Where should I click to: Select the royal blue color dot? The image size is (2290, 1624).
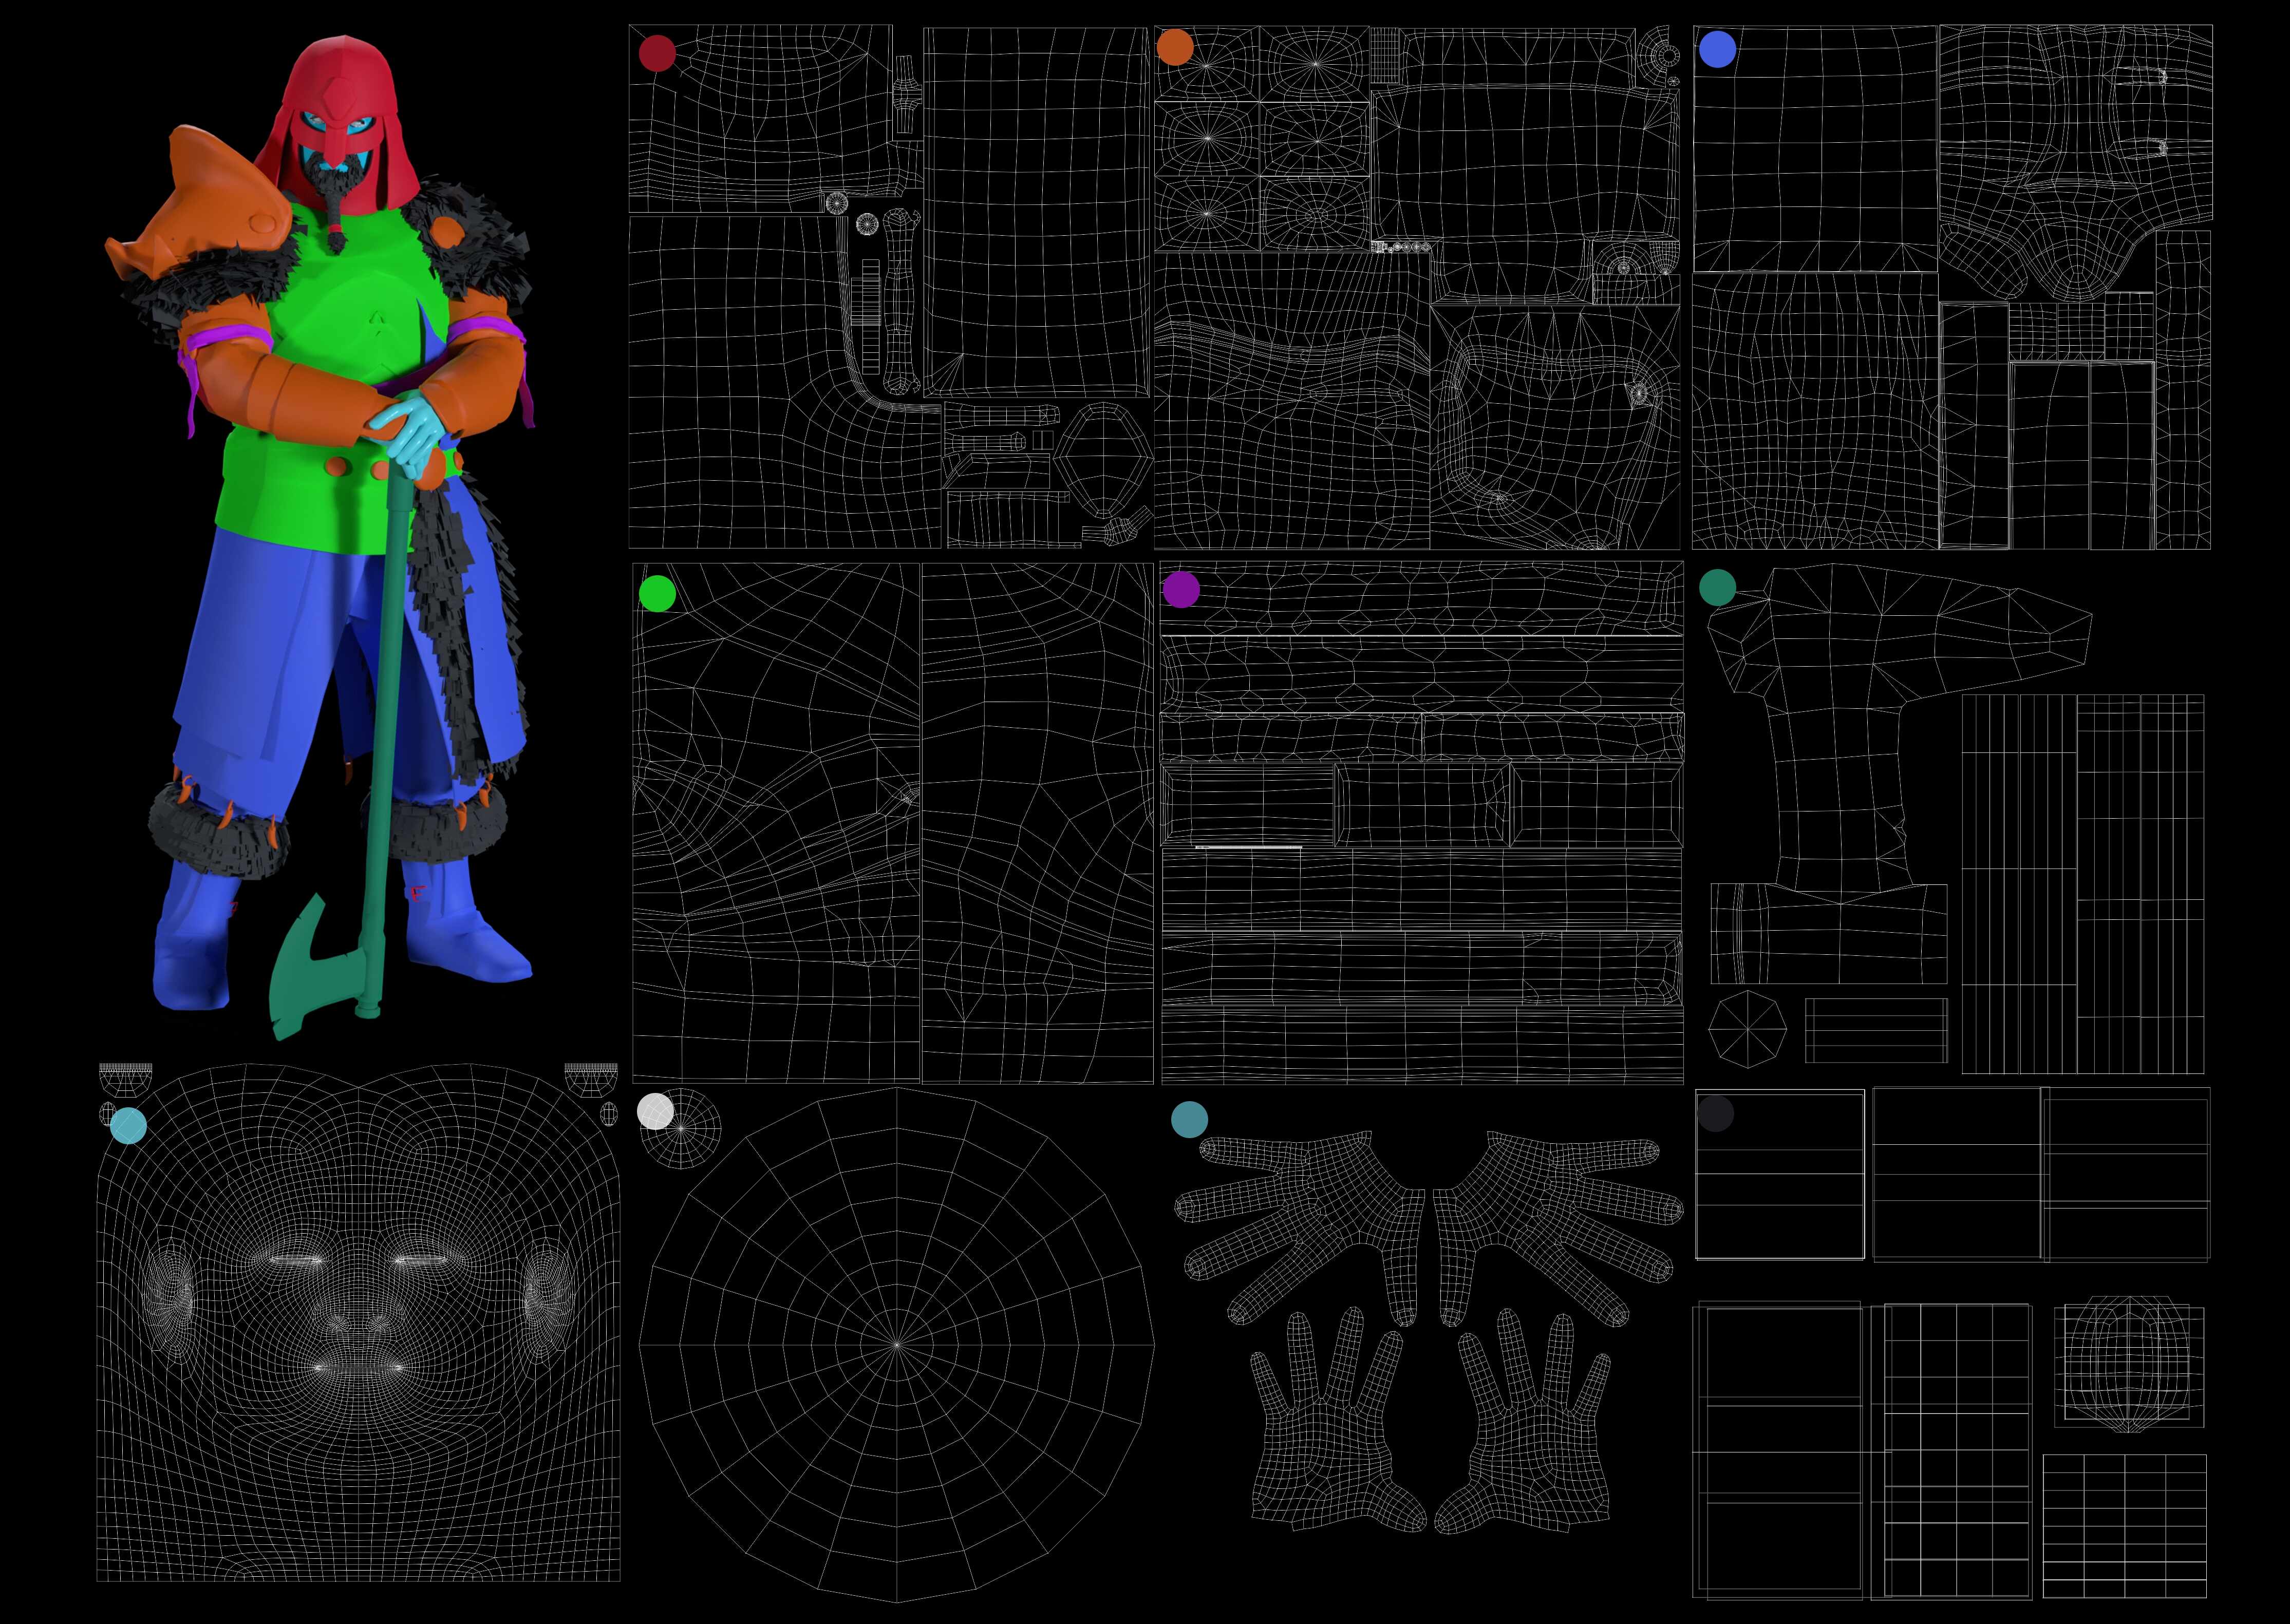pos(1718,49)
